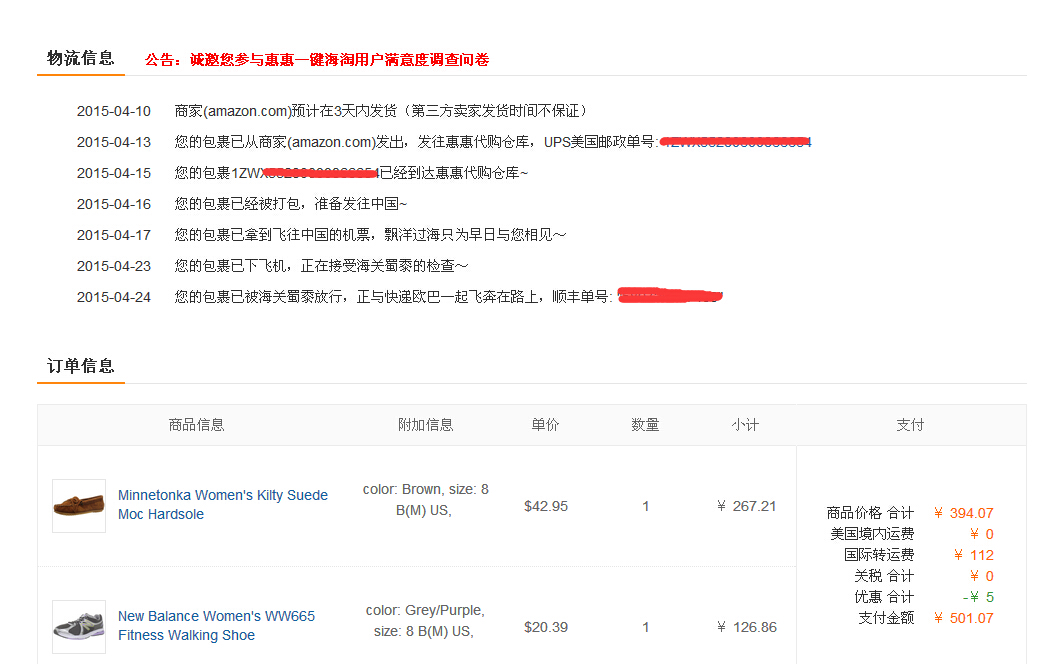Select the 支付金额 ¥ 501.07 value

pyautogui.click(x=963, y=618)
